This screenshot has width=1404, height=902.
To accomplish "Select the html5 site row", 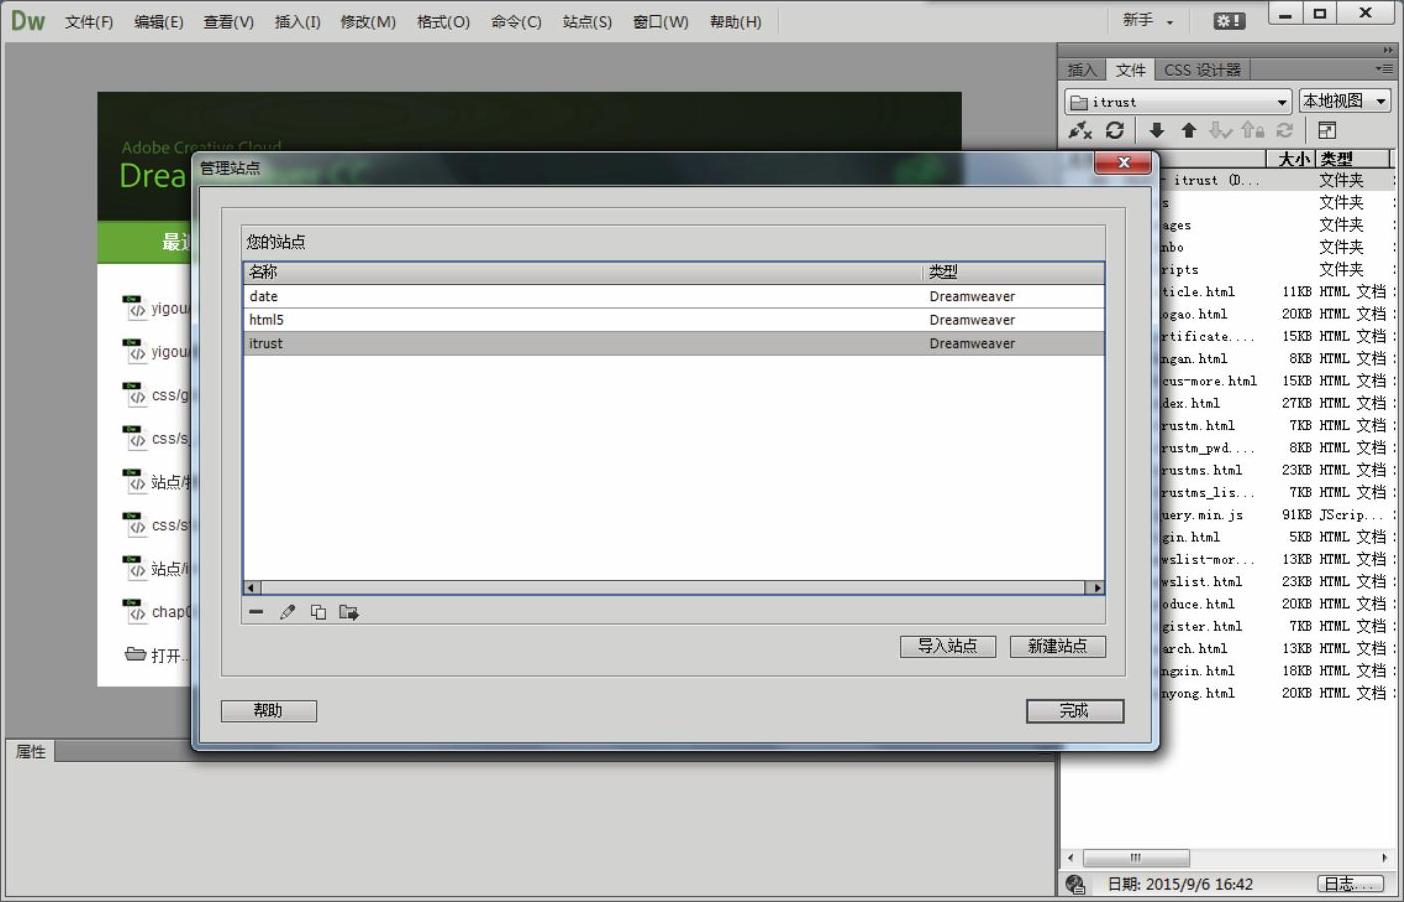I will 674,320.
